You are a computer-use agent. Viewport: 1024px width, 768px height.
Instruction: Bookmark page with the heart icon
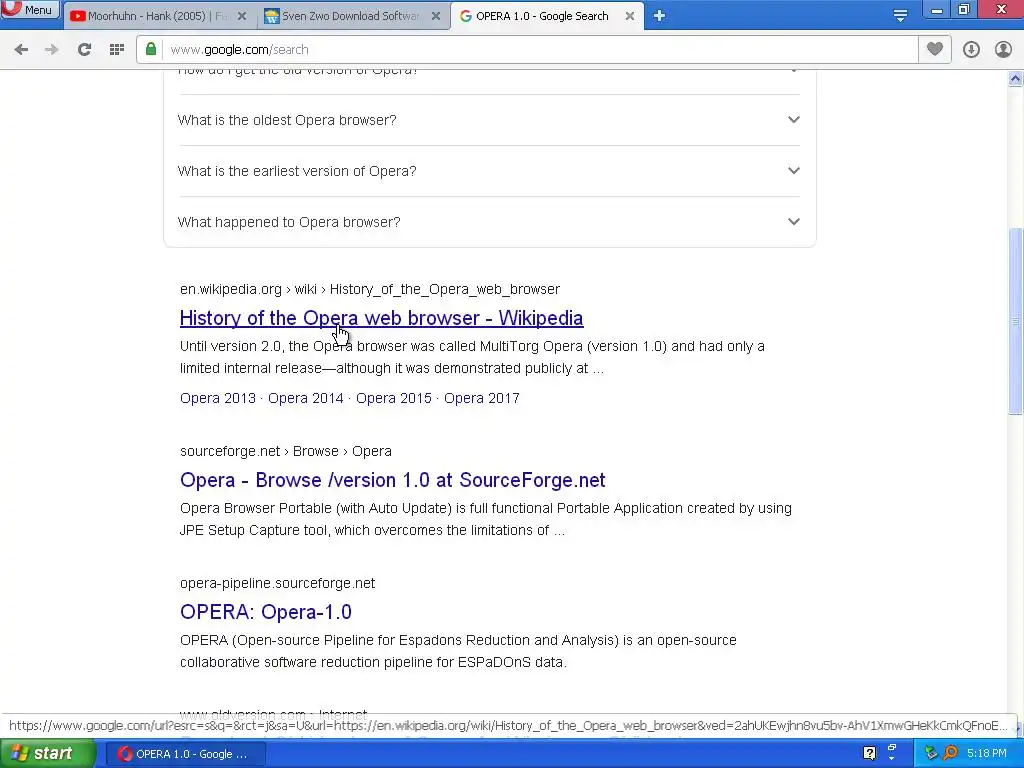click(935, 49)
